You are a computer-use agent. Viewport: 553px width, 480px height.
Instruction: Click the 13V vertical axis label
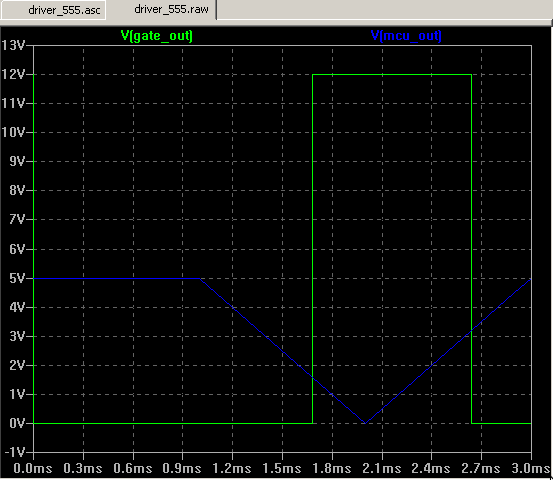point(13,45)
